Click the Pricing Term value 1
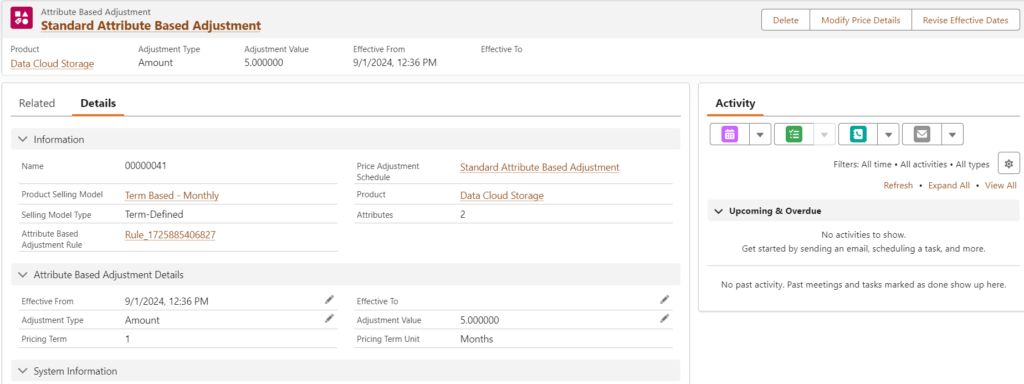This screenshot has width=1024, height=384. tap(127, 339)
